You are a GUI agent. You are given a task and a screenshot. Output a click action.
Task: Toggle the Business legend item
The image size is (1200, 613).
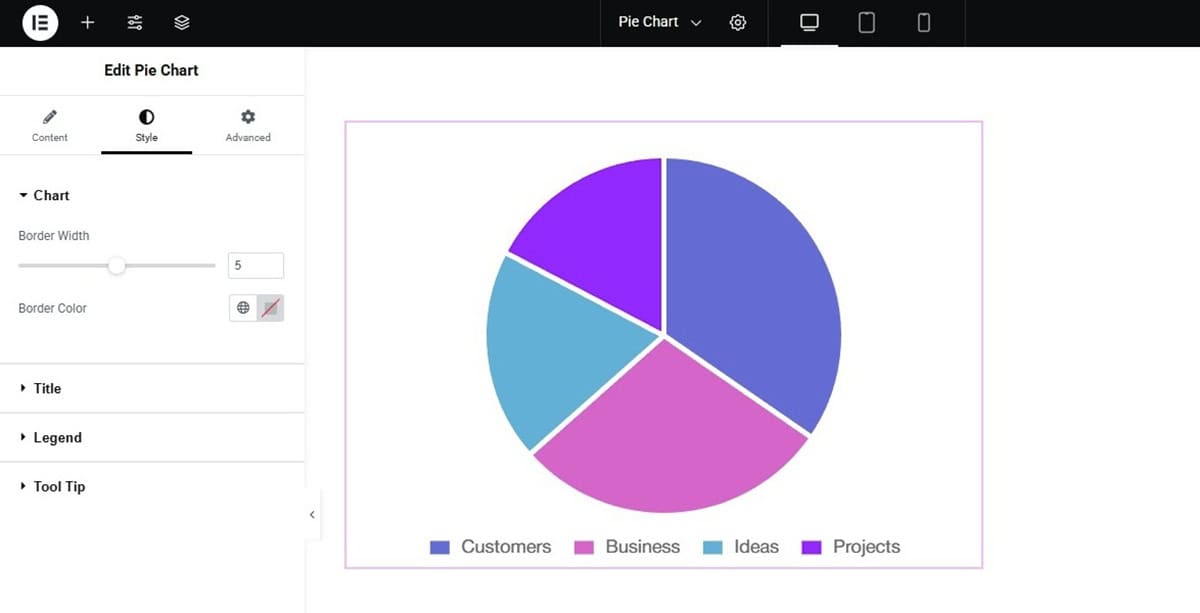(x=627, y=547)
